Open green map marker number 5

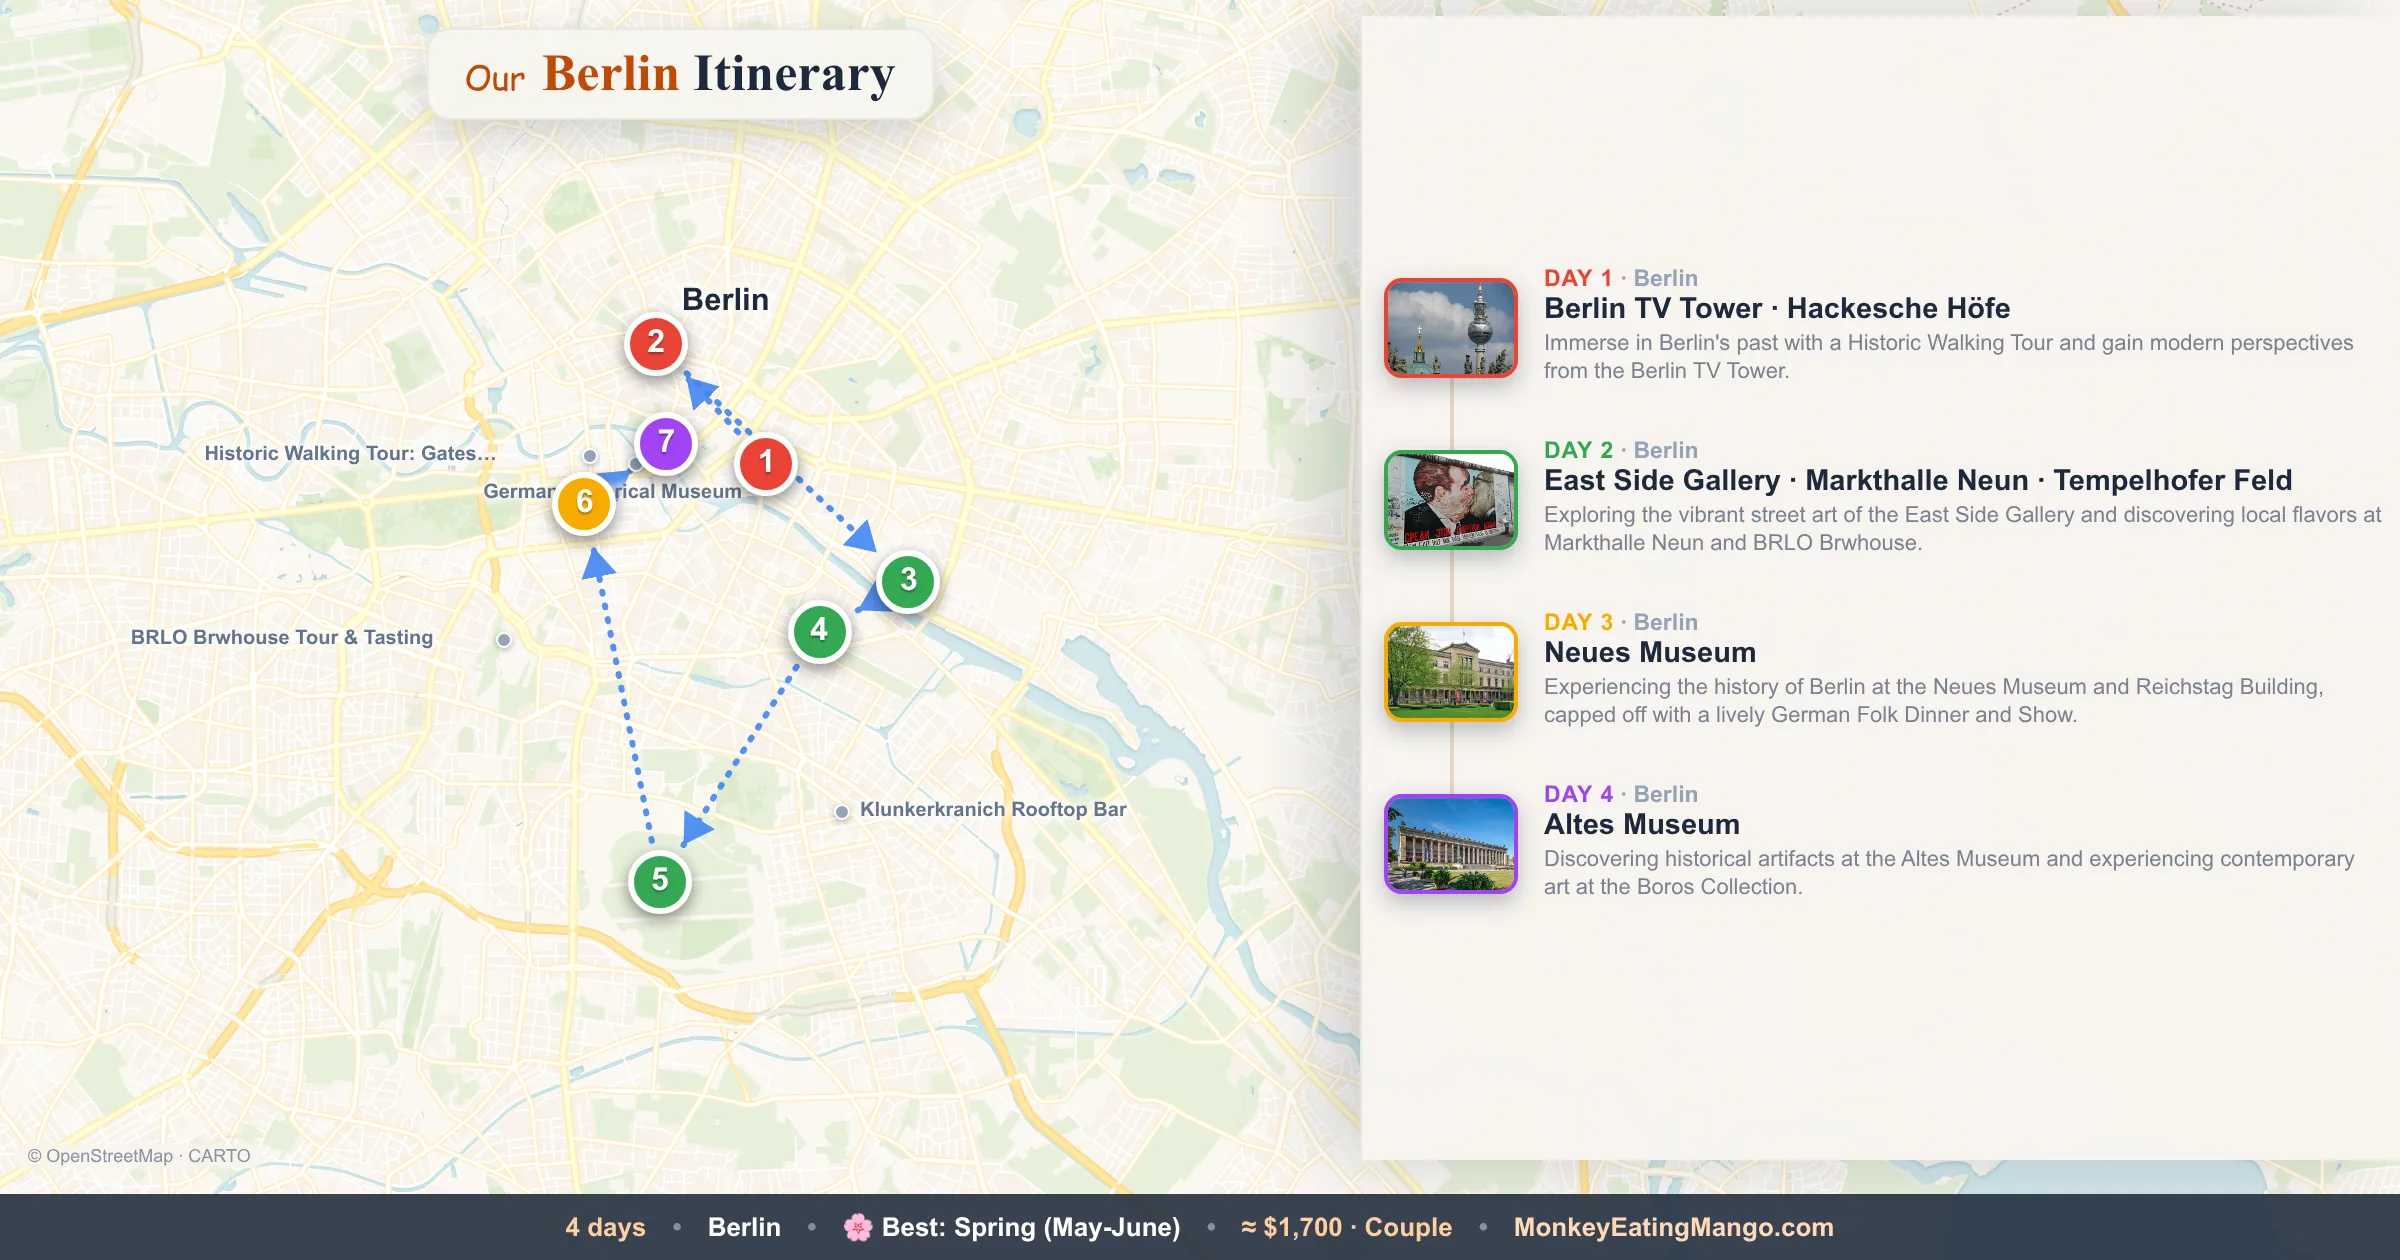tap(660, 881)
